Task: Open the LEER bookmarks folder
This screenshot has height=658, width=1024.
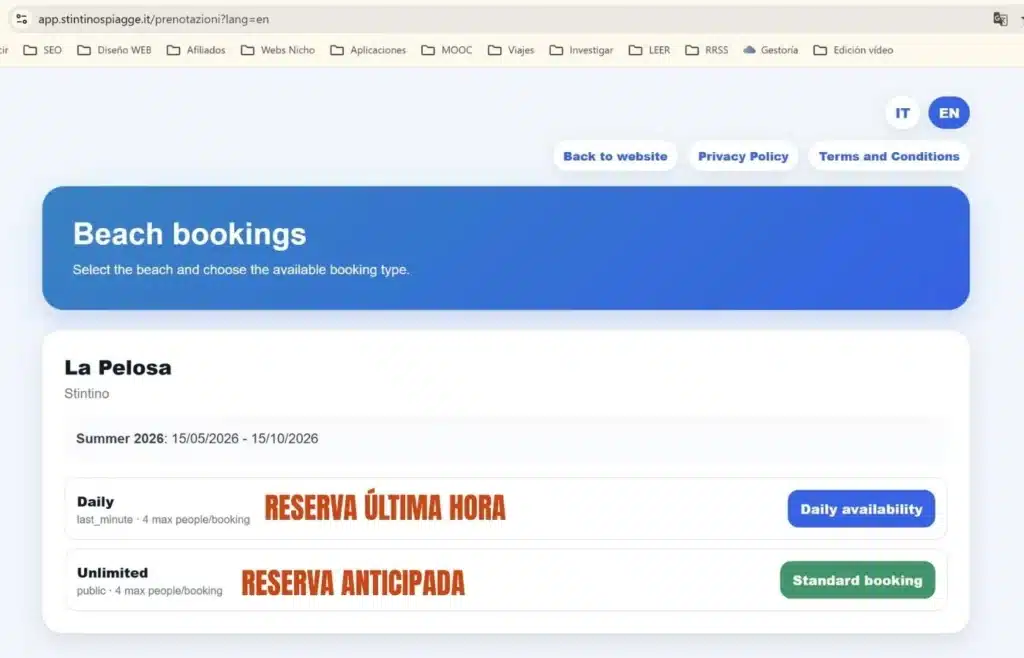Action: (649, 50)
